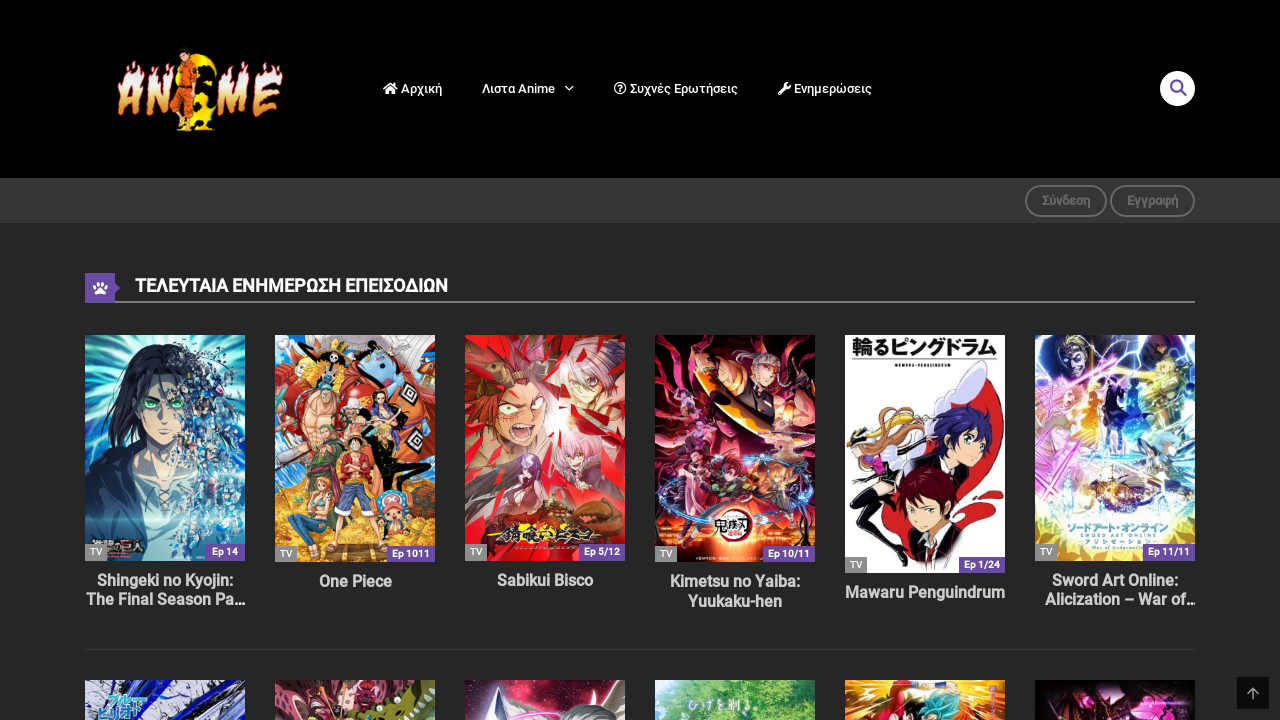The image size is (1280, 720).
Task: Click the Ep 1/24 badge
Action: 982,565
